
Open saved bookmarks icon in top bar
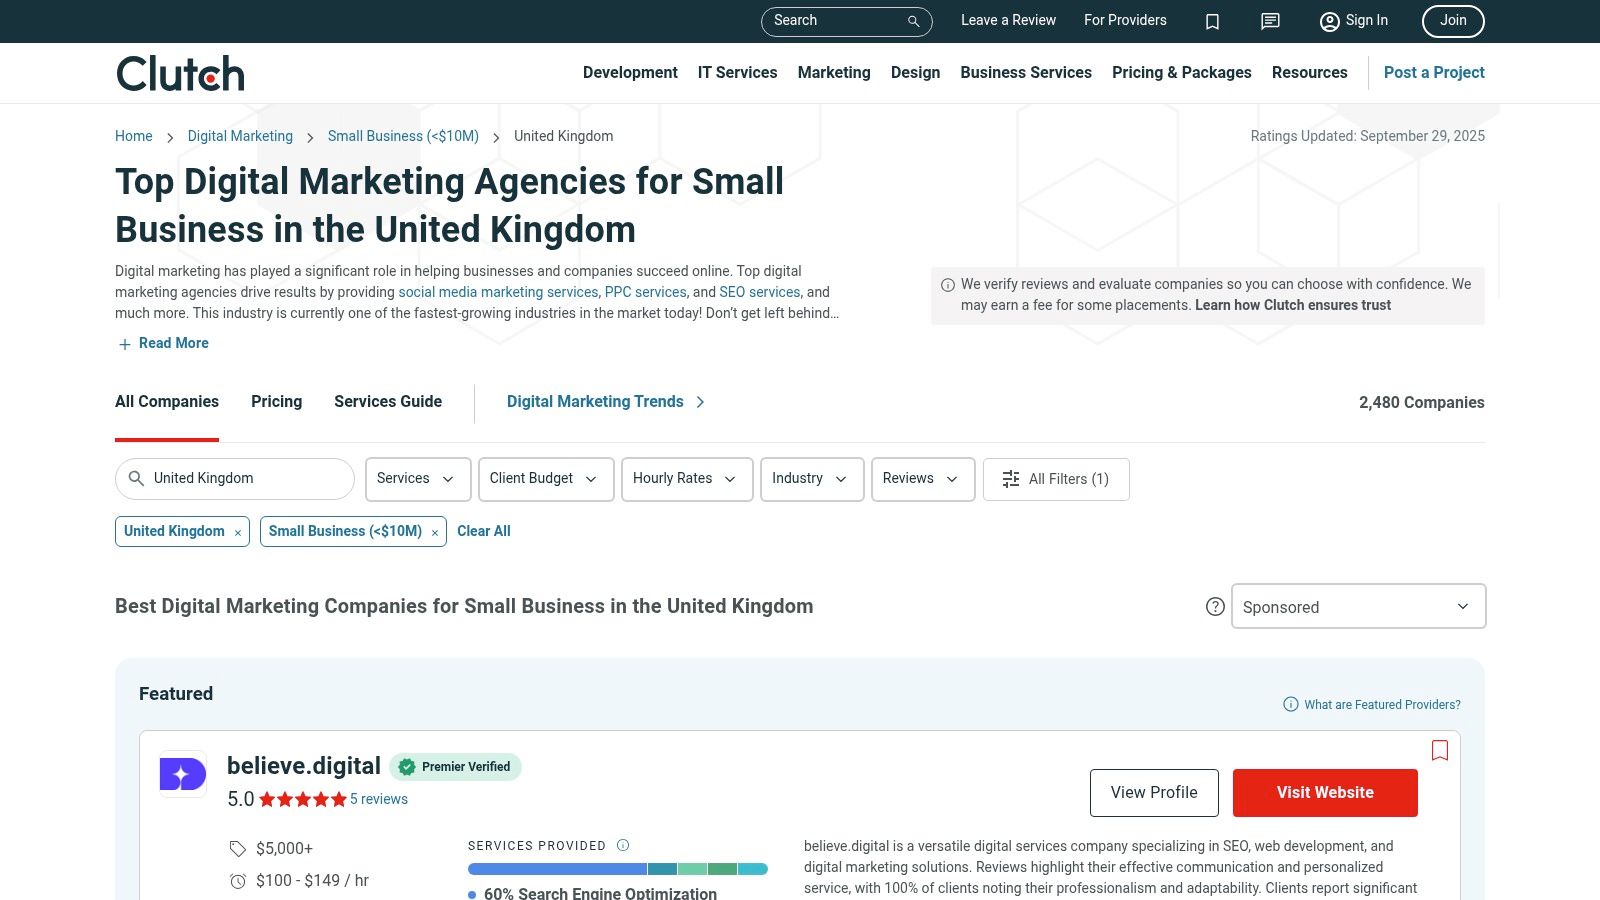coord(1212,21)
